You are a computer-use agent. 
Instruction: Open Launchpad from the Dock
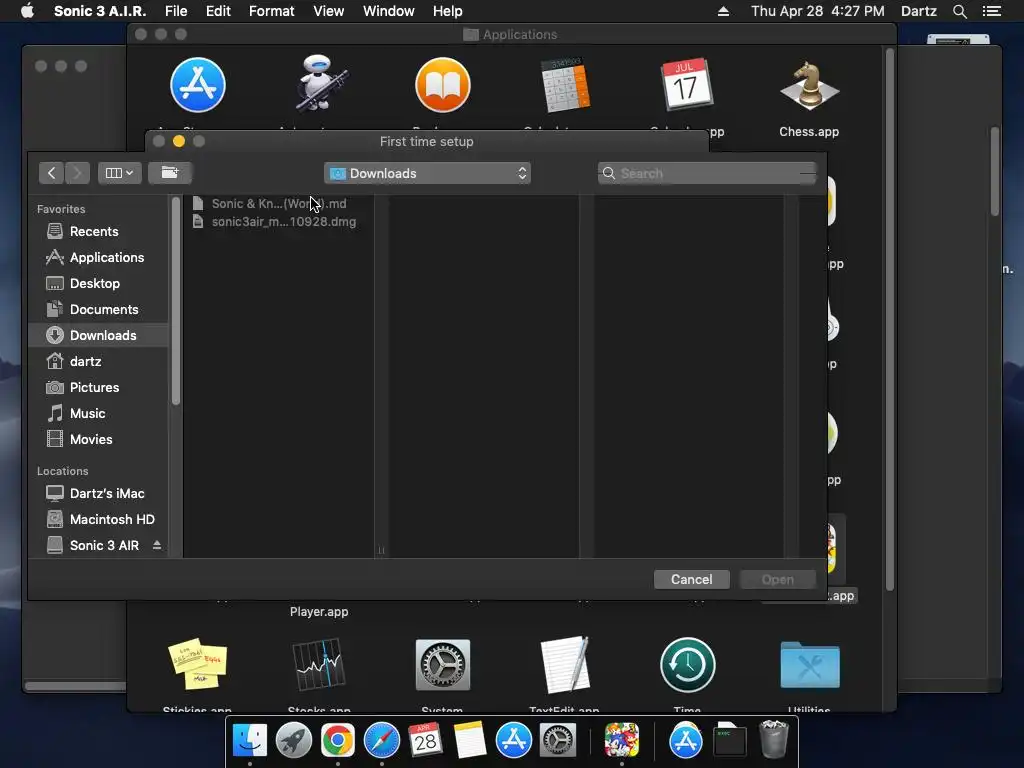294,741
